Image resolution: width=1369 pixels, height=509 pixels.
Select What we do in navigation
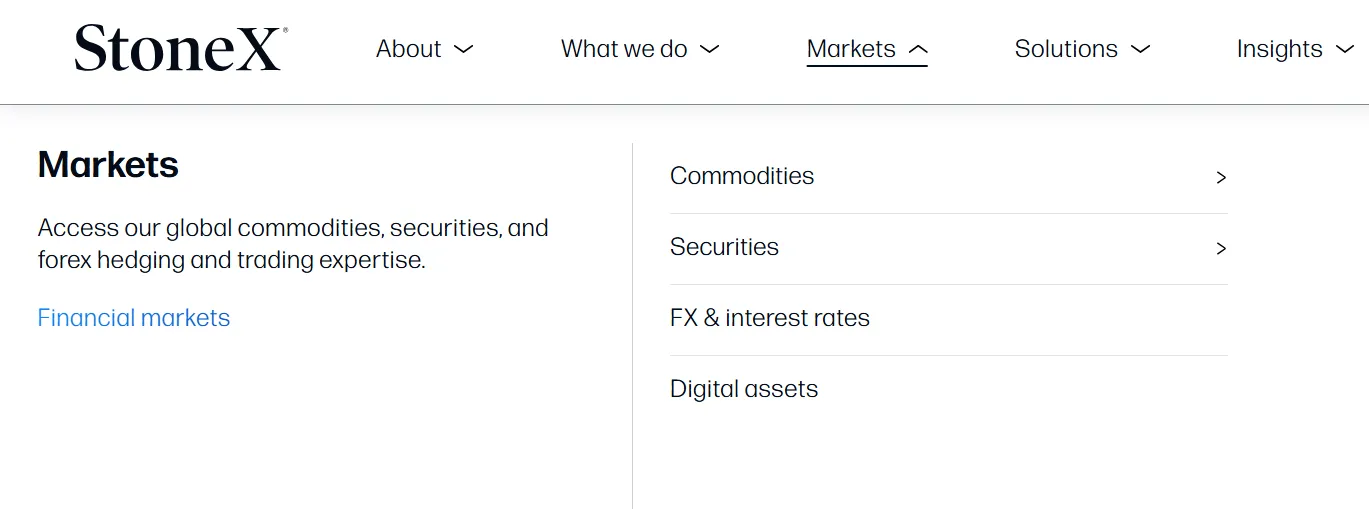624,49
